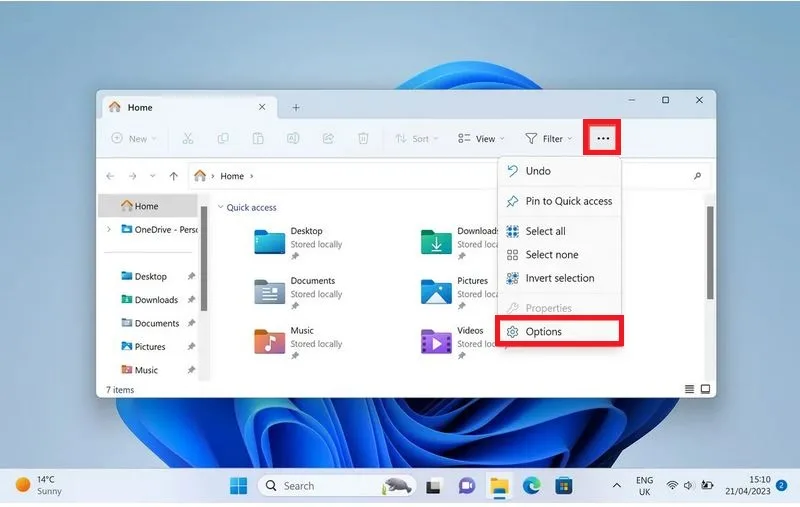Click the Paste clipboard icon
Image resolution: width=800 pixels, height=507 pixels.
[258, 138]
